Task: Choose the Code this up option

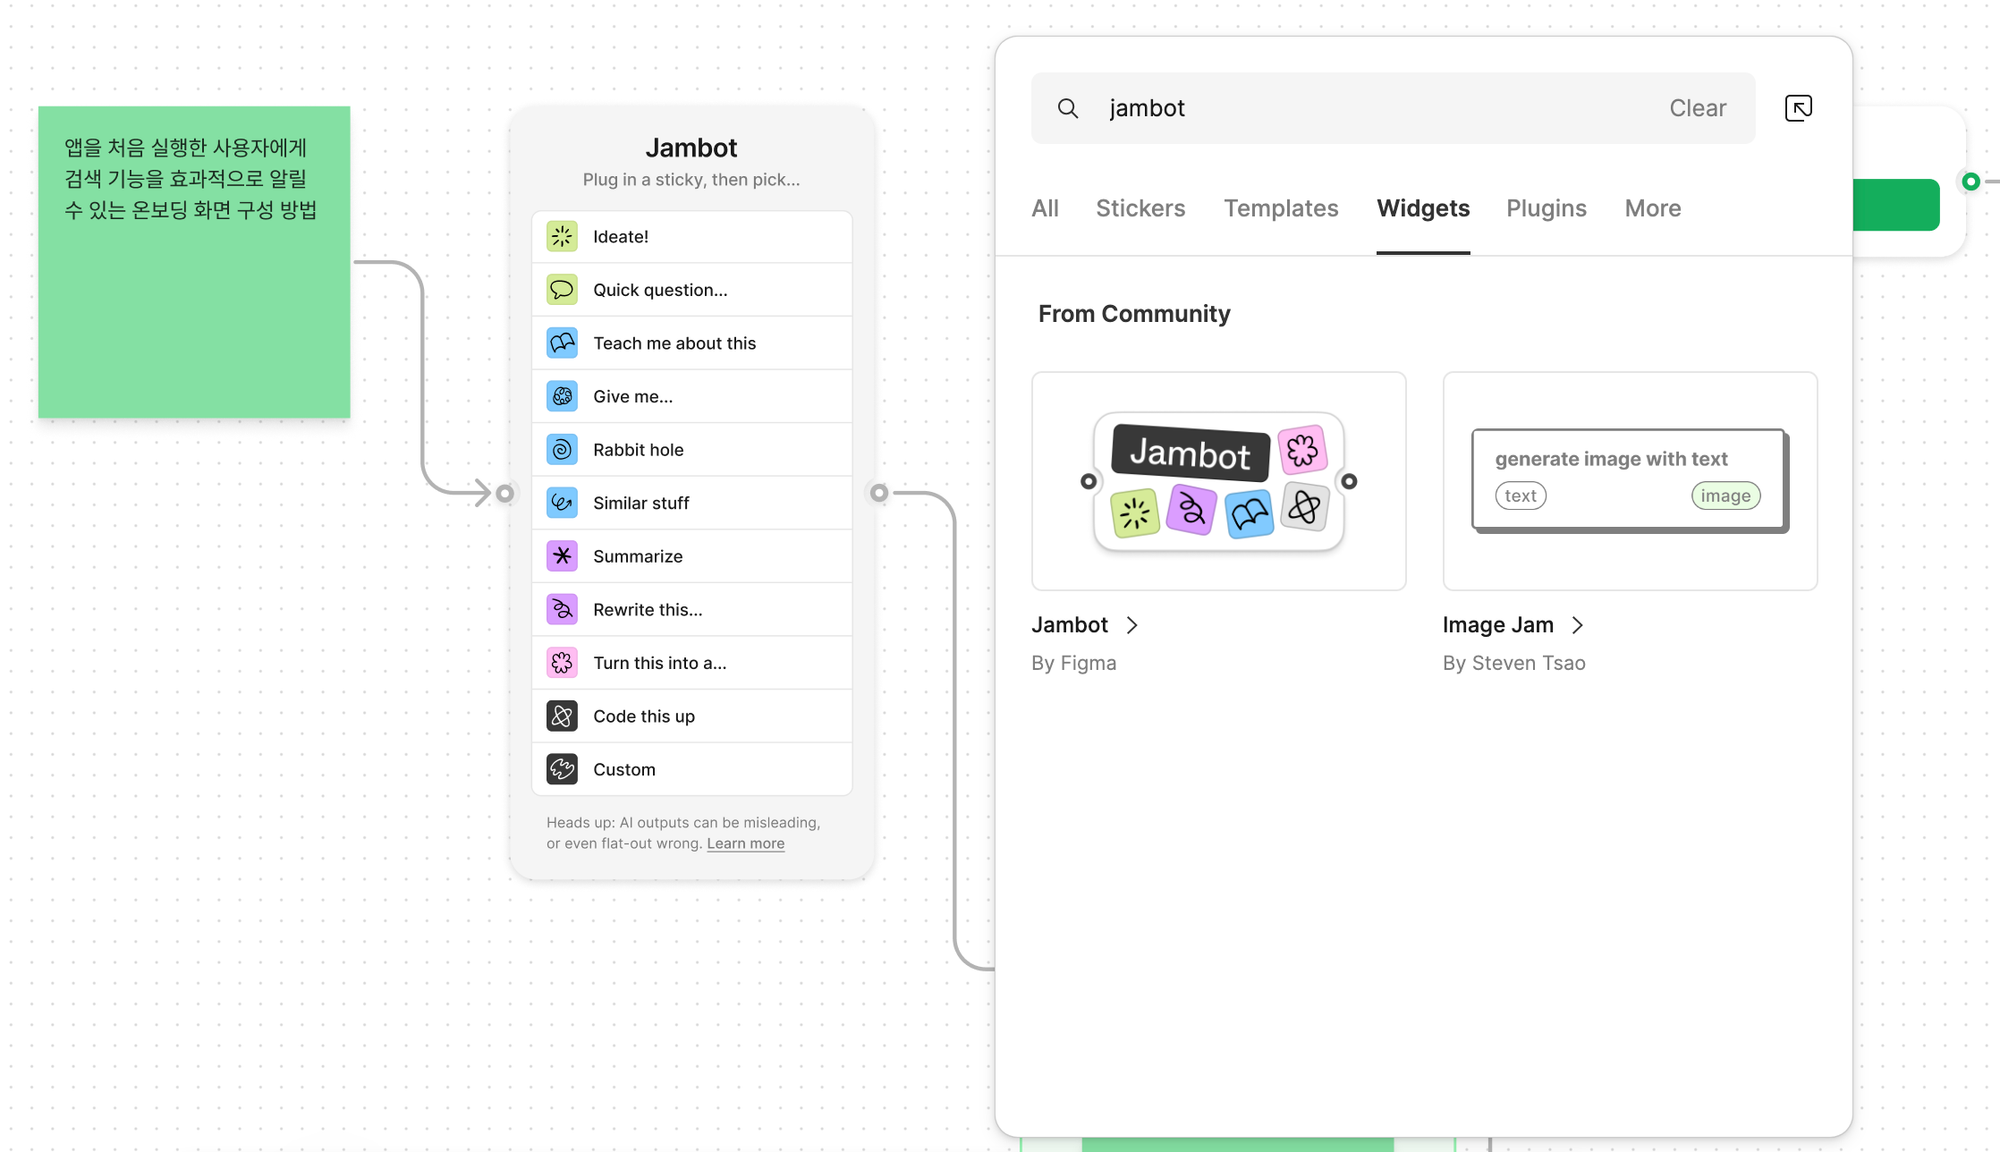Action: 692,716
